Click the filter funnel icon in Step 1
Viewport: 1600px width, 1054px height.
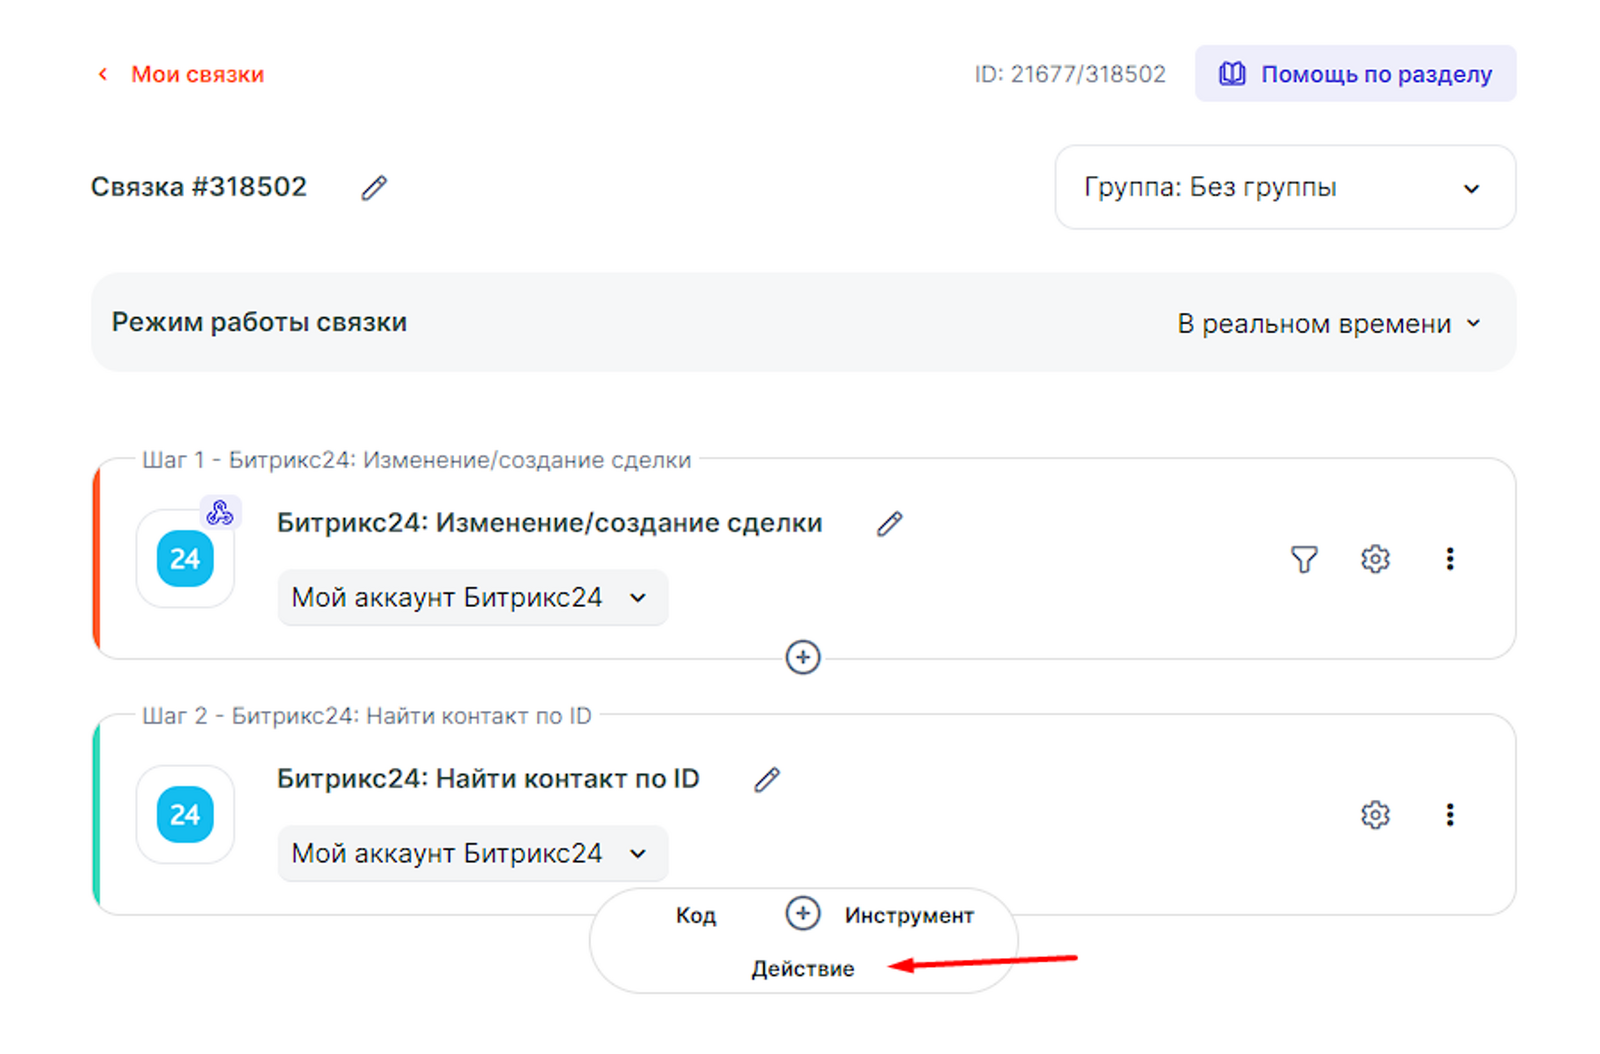point(1304,559)
